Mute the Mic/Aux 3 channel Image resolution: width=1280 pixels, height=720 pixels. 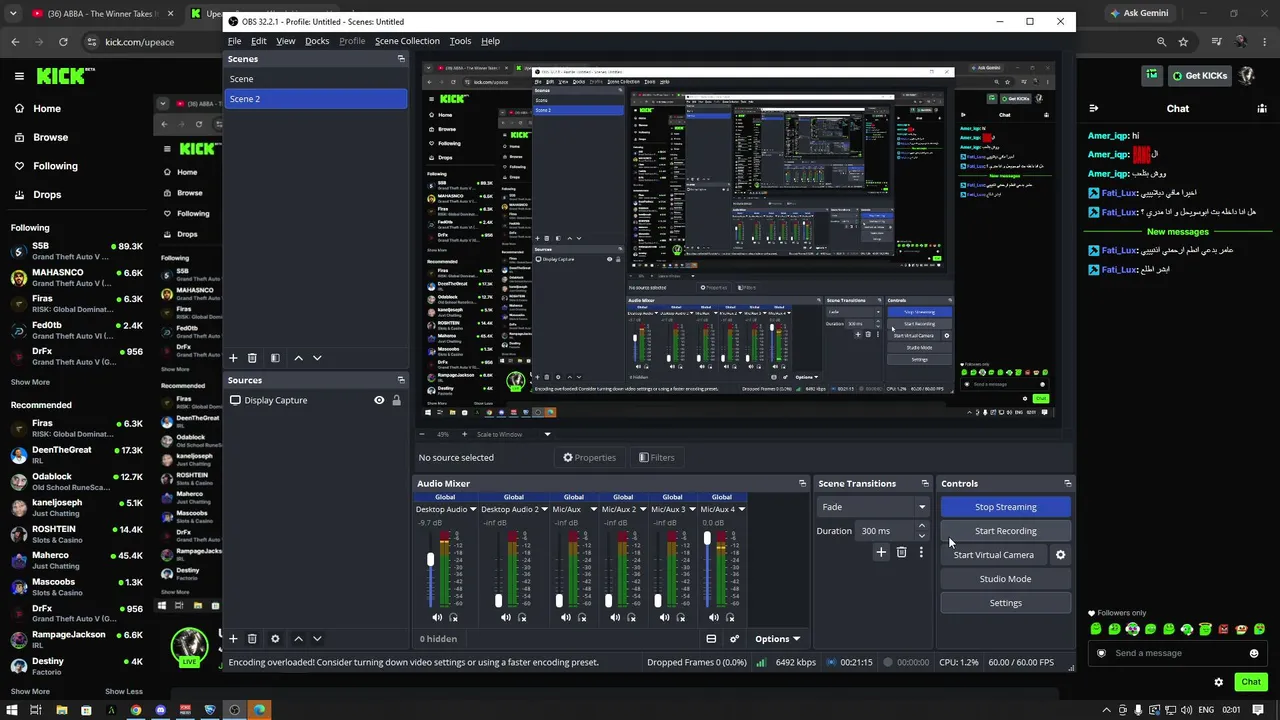tap(664, 618)
